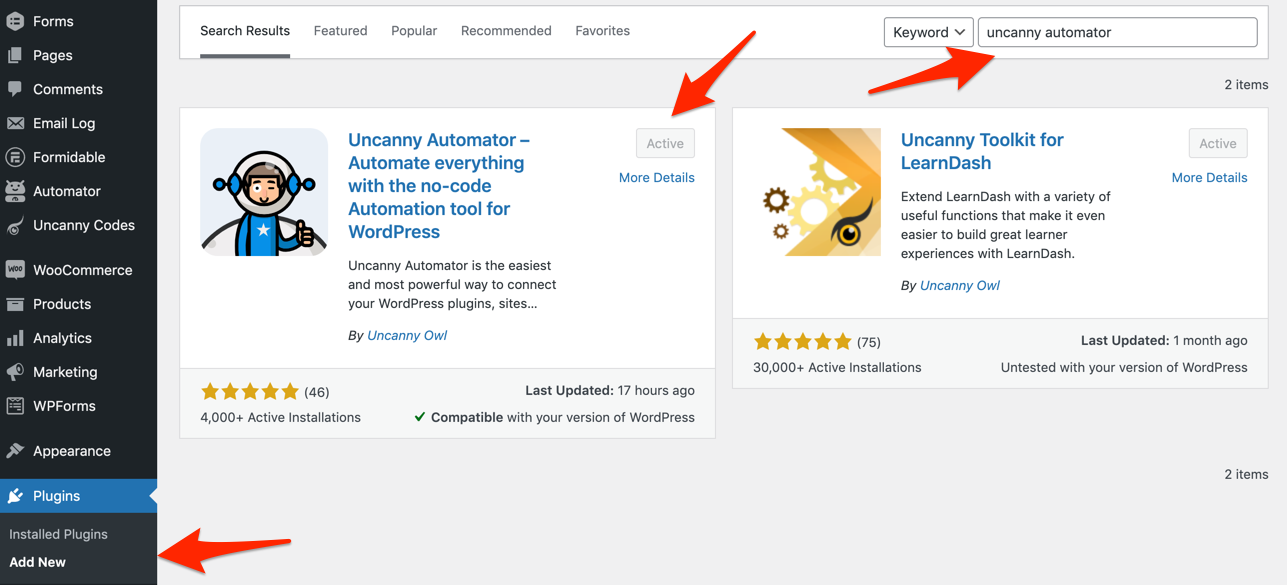Screen dimensions: 1287x585
Task: Switch to the Popular tab
Action: pyautogui.click(x=414, y=31)
